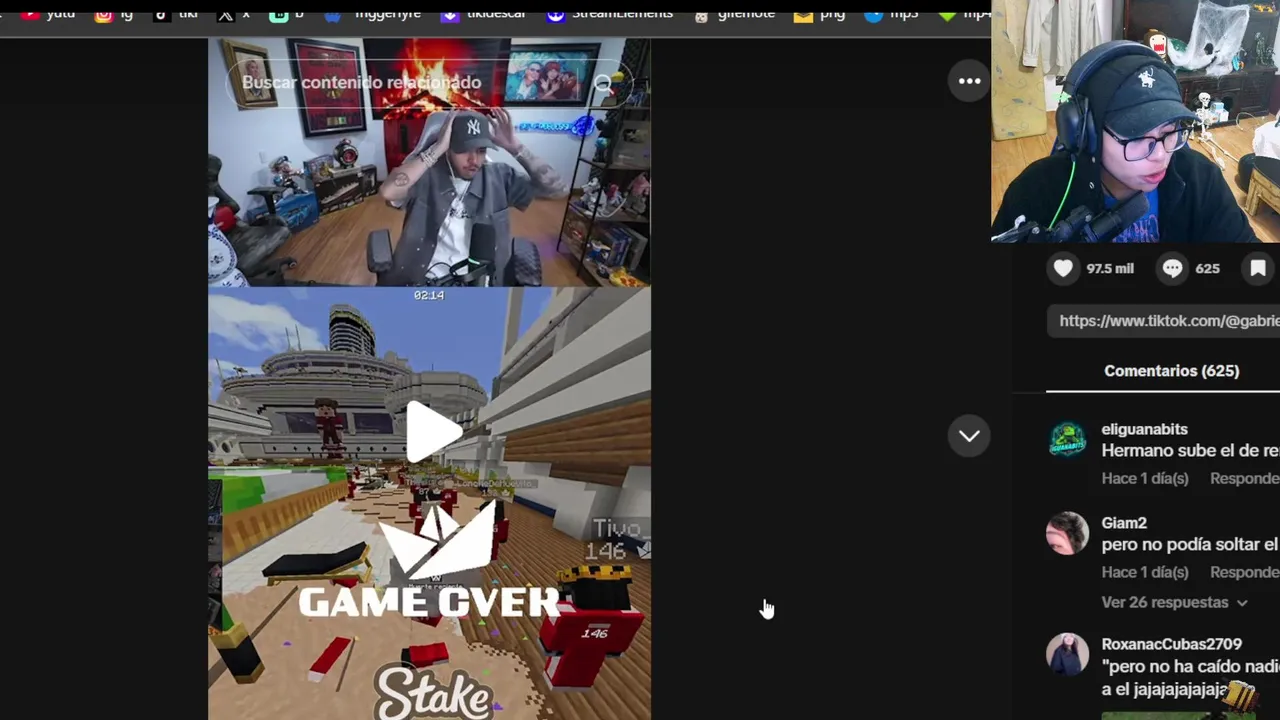Play the video with center play button
This screenshot has height=720, width=1280.
click(x=433, y=432)
